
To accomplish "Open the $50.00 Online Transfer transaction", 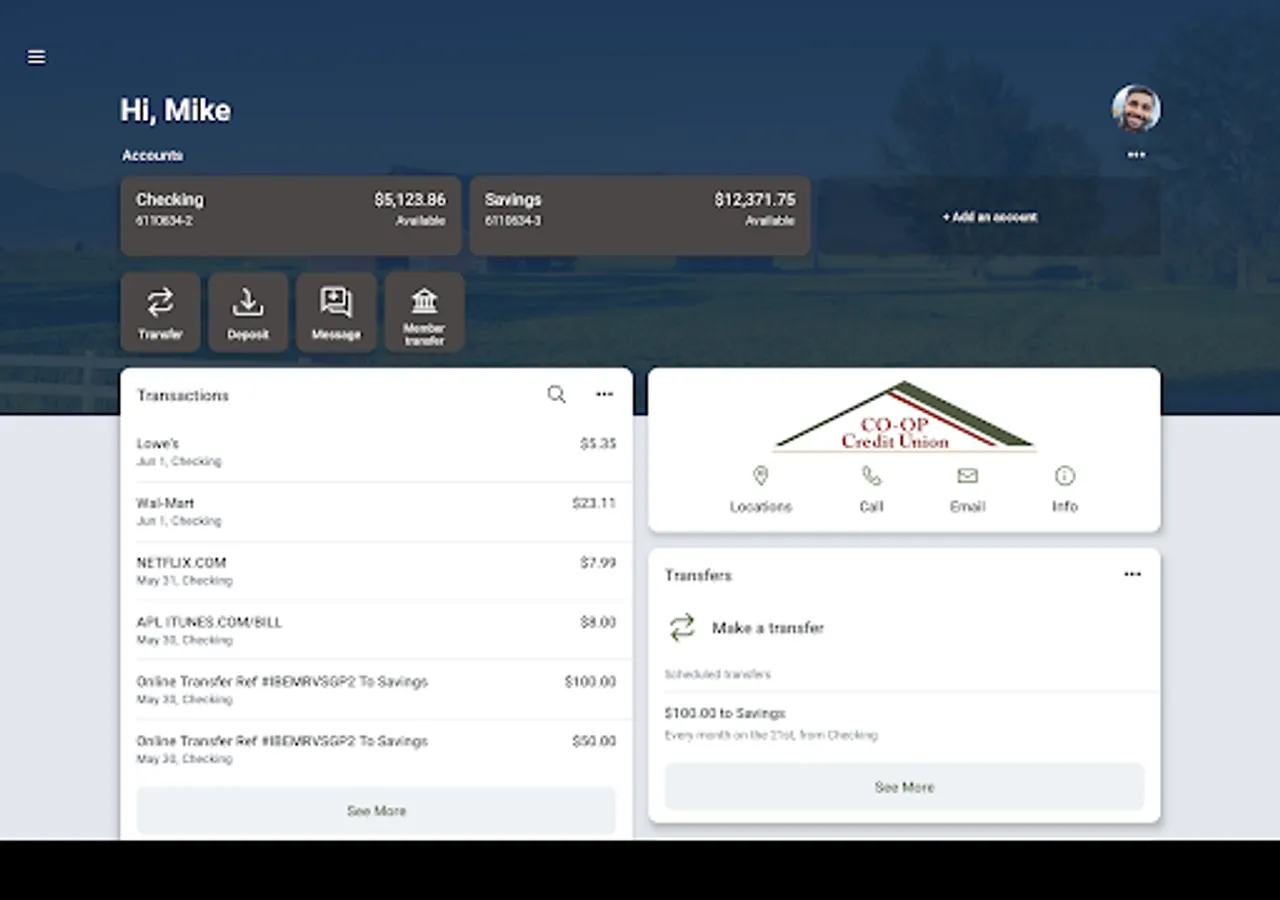I will pos(376,750).
